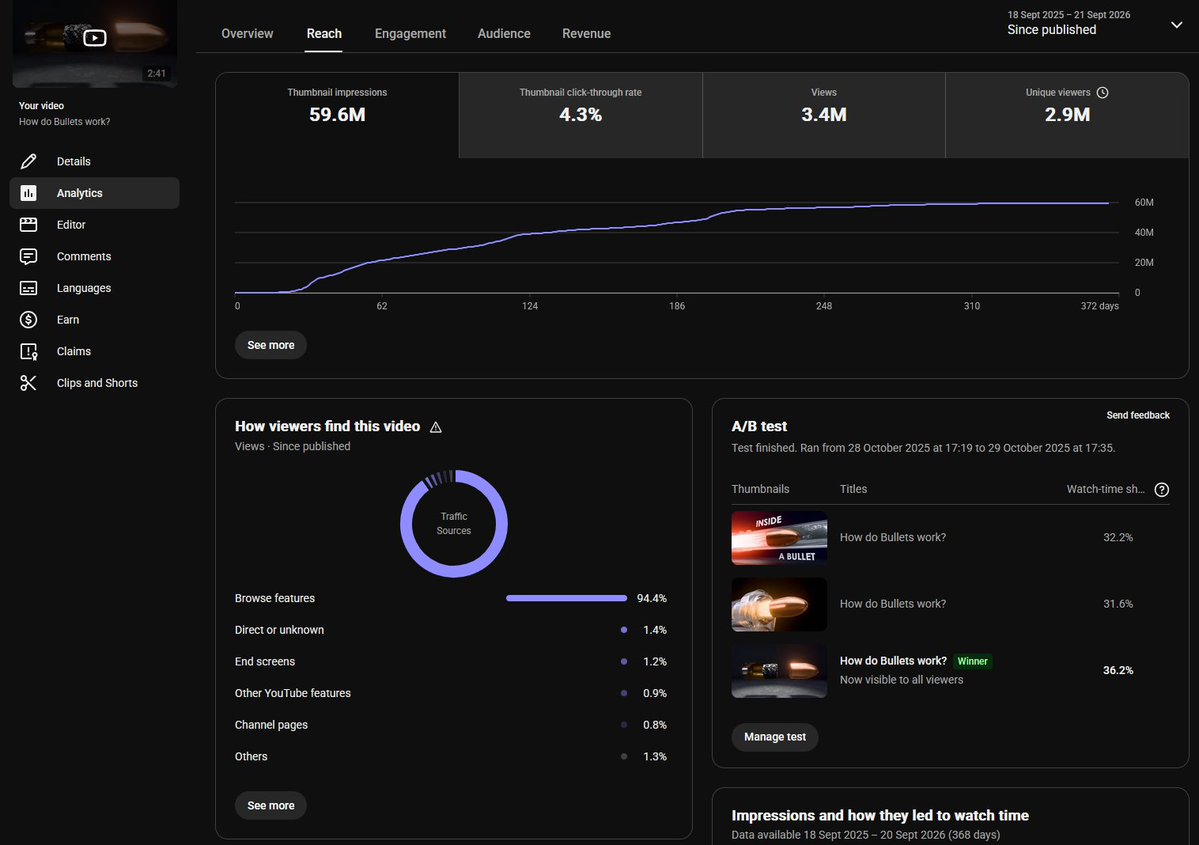The width and height of the screenshot is (1199, 845).
Task: Click the Details pencil icon
Action: coord(28,161)
